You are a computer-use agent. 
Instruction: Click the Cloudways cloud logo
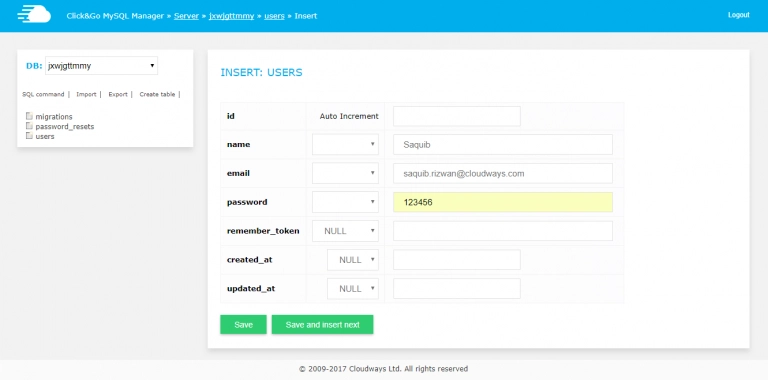tap(34, 15)
